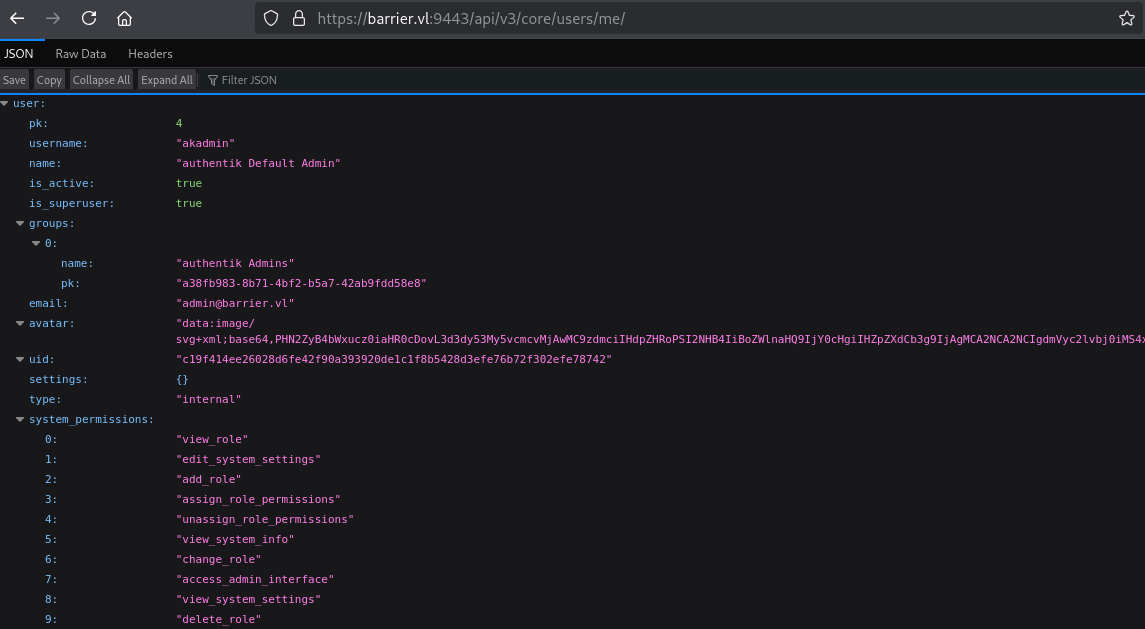Click the pk value 4
Screen dimensions: 1145x629
179,123
